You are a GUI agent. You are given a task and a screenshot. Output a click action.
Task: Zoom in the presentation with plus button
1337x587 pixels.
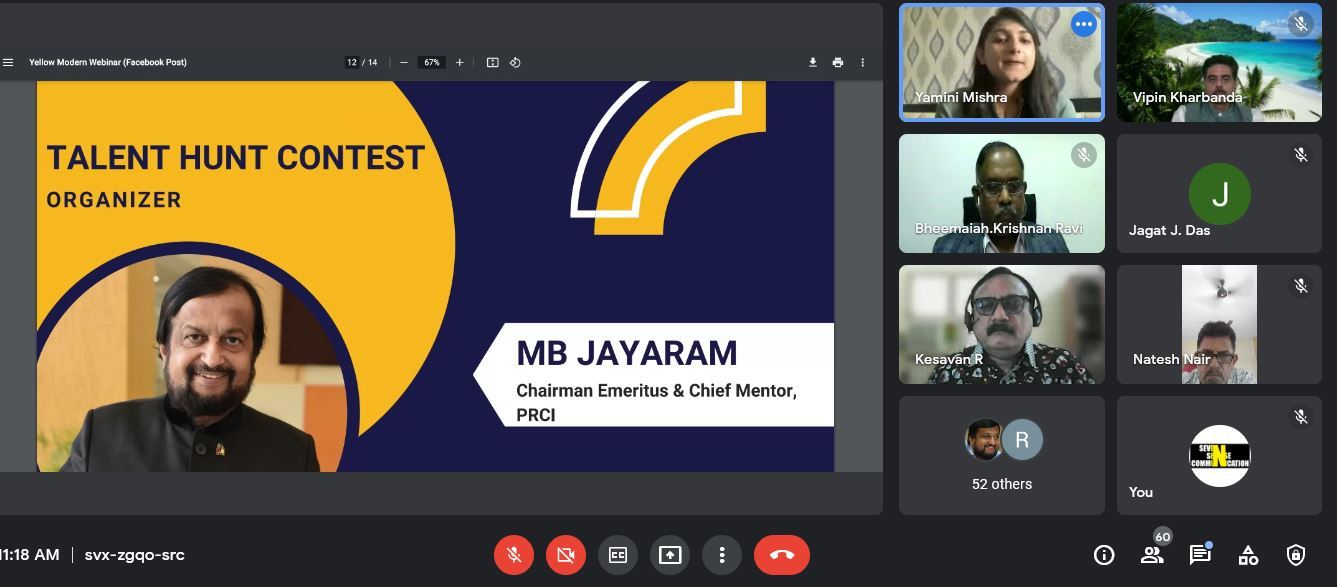460,62
